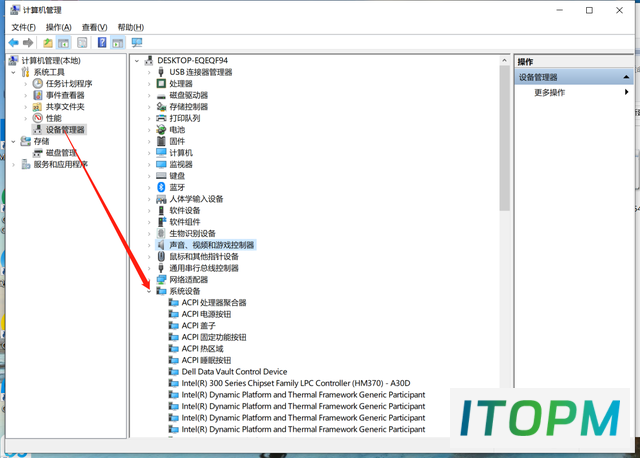Select the 事件查看器 icon
The height and width of the screenshot is (458, 640).
pos(38,95)
